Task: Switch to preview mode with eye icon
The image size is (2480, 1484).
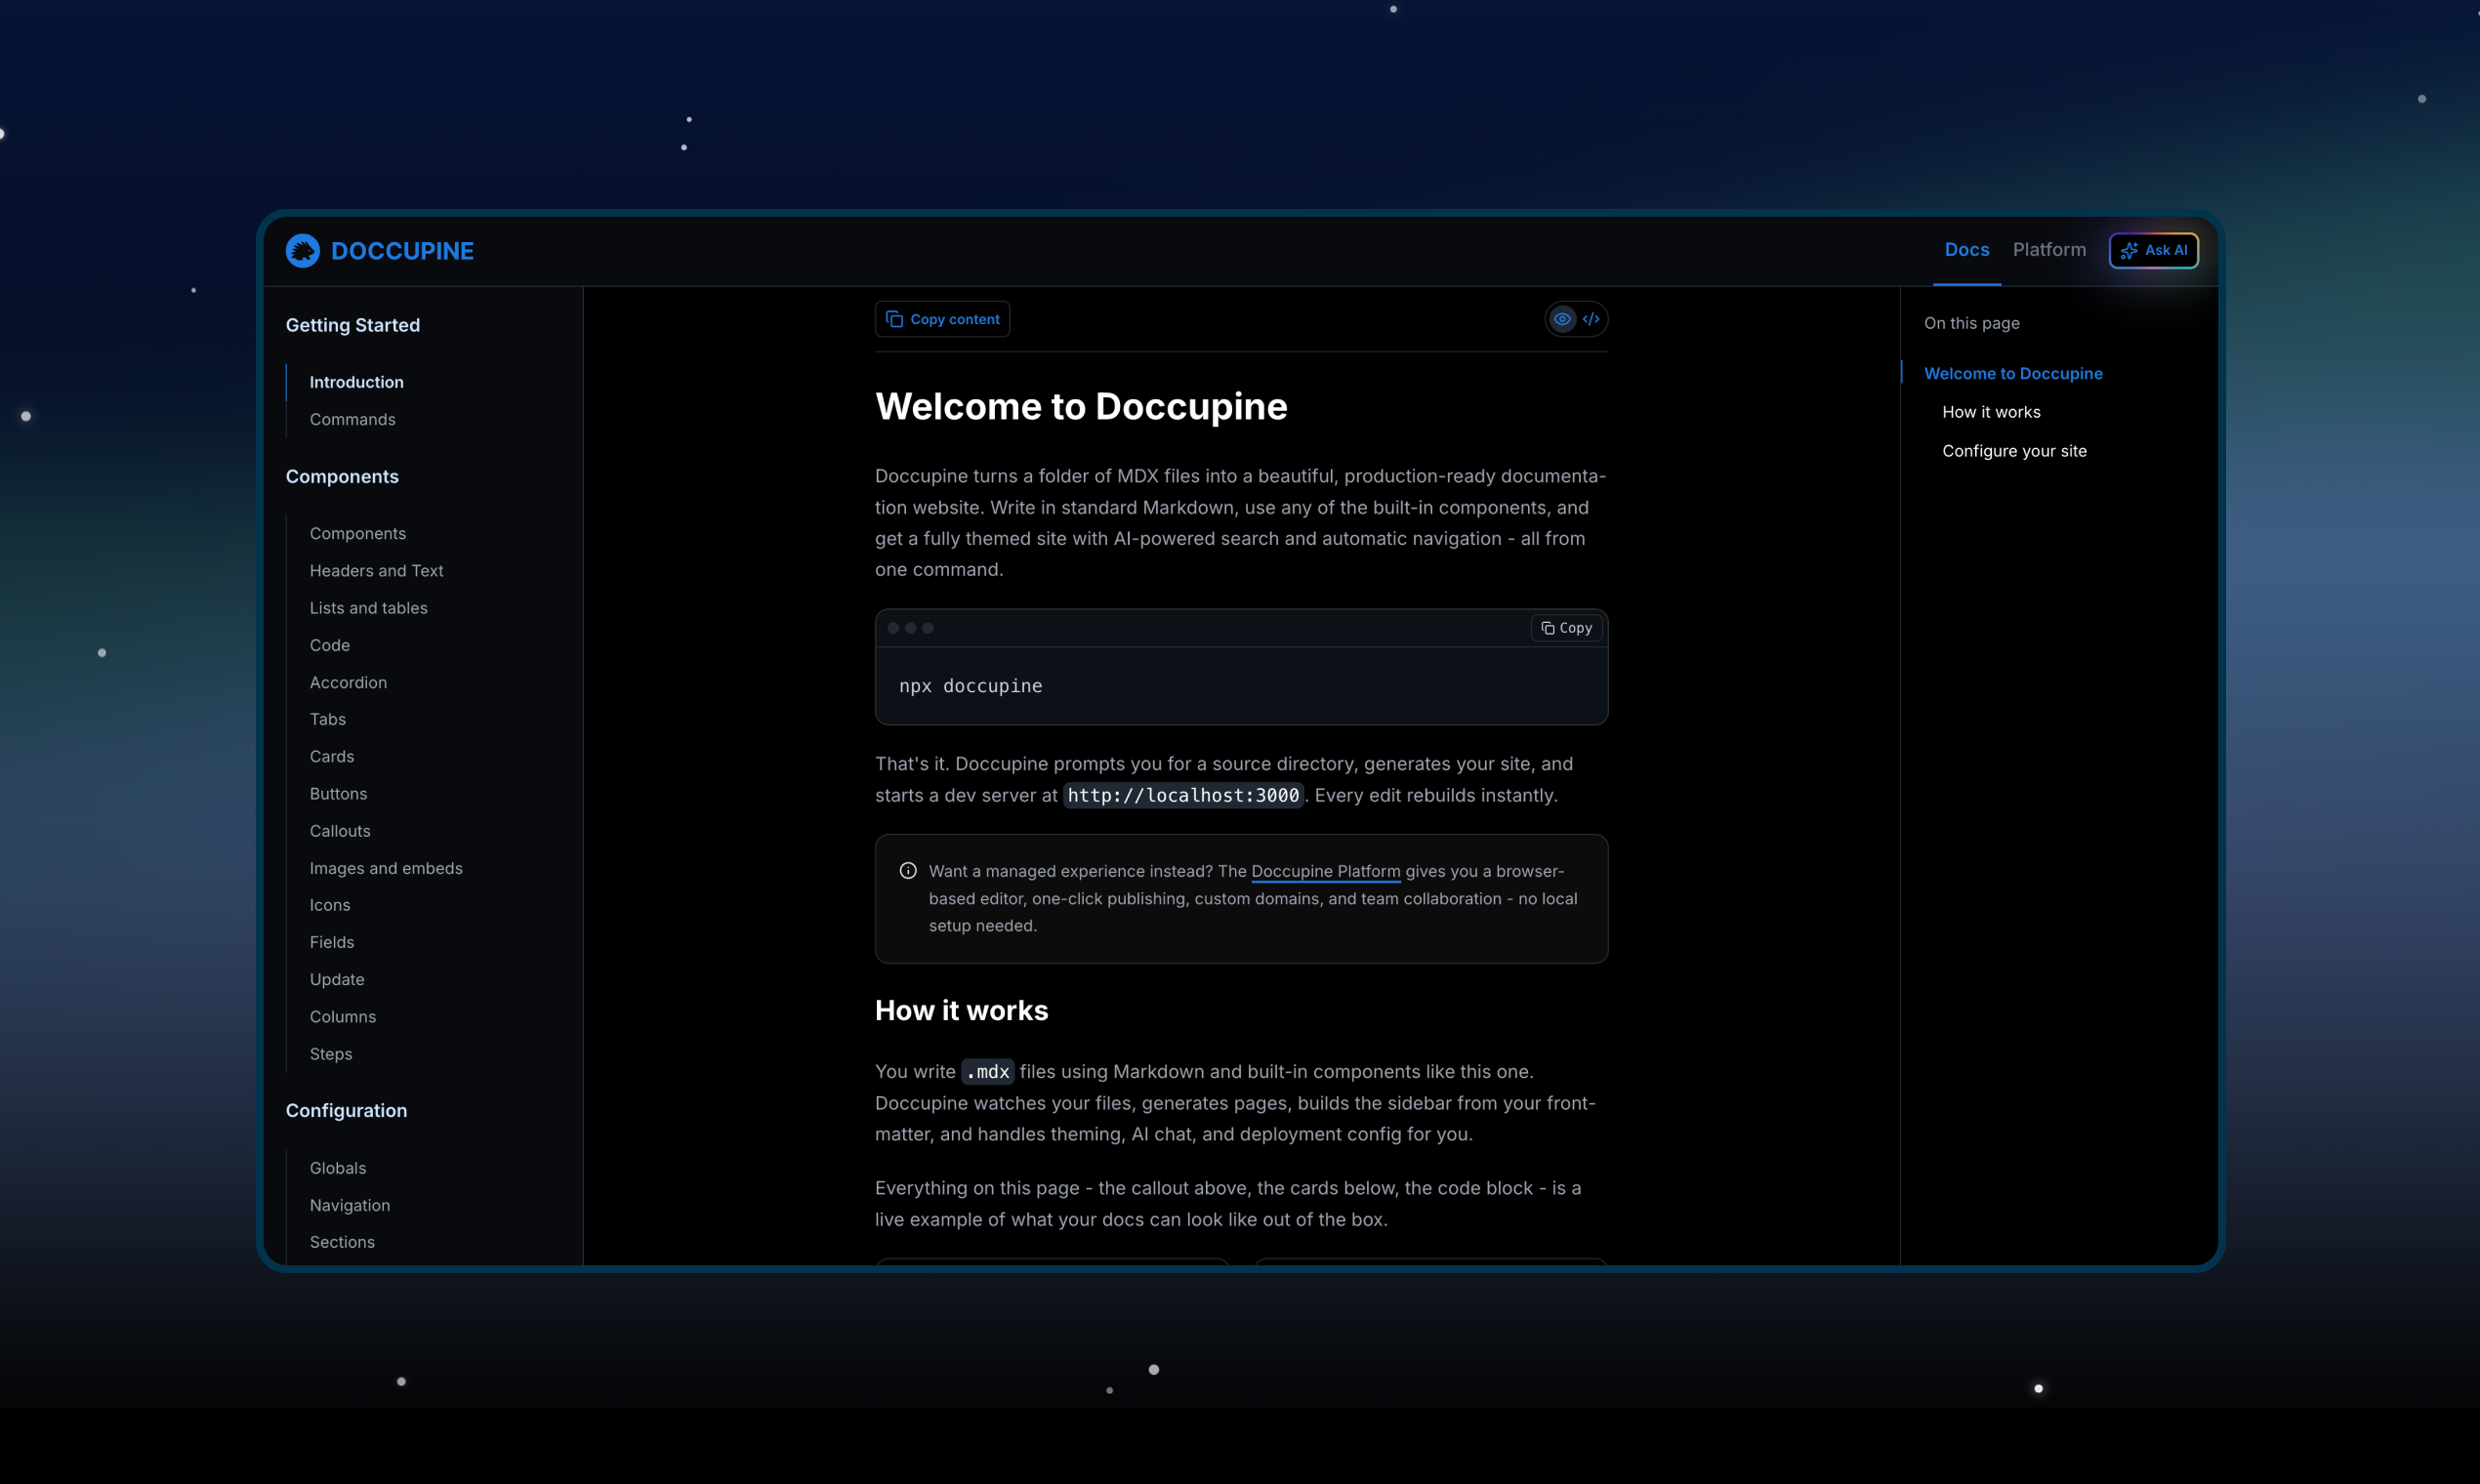Action: (1561, 319)
